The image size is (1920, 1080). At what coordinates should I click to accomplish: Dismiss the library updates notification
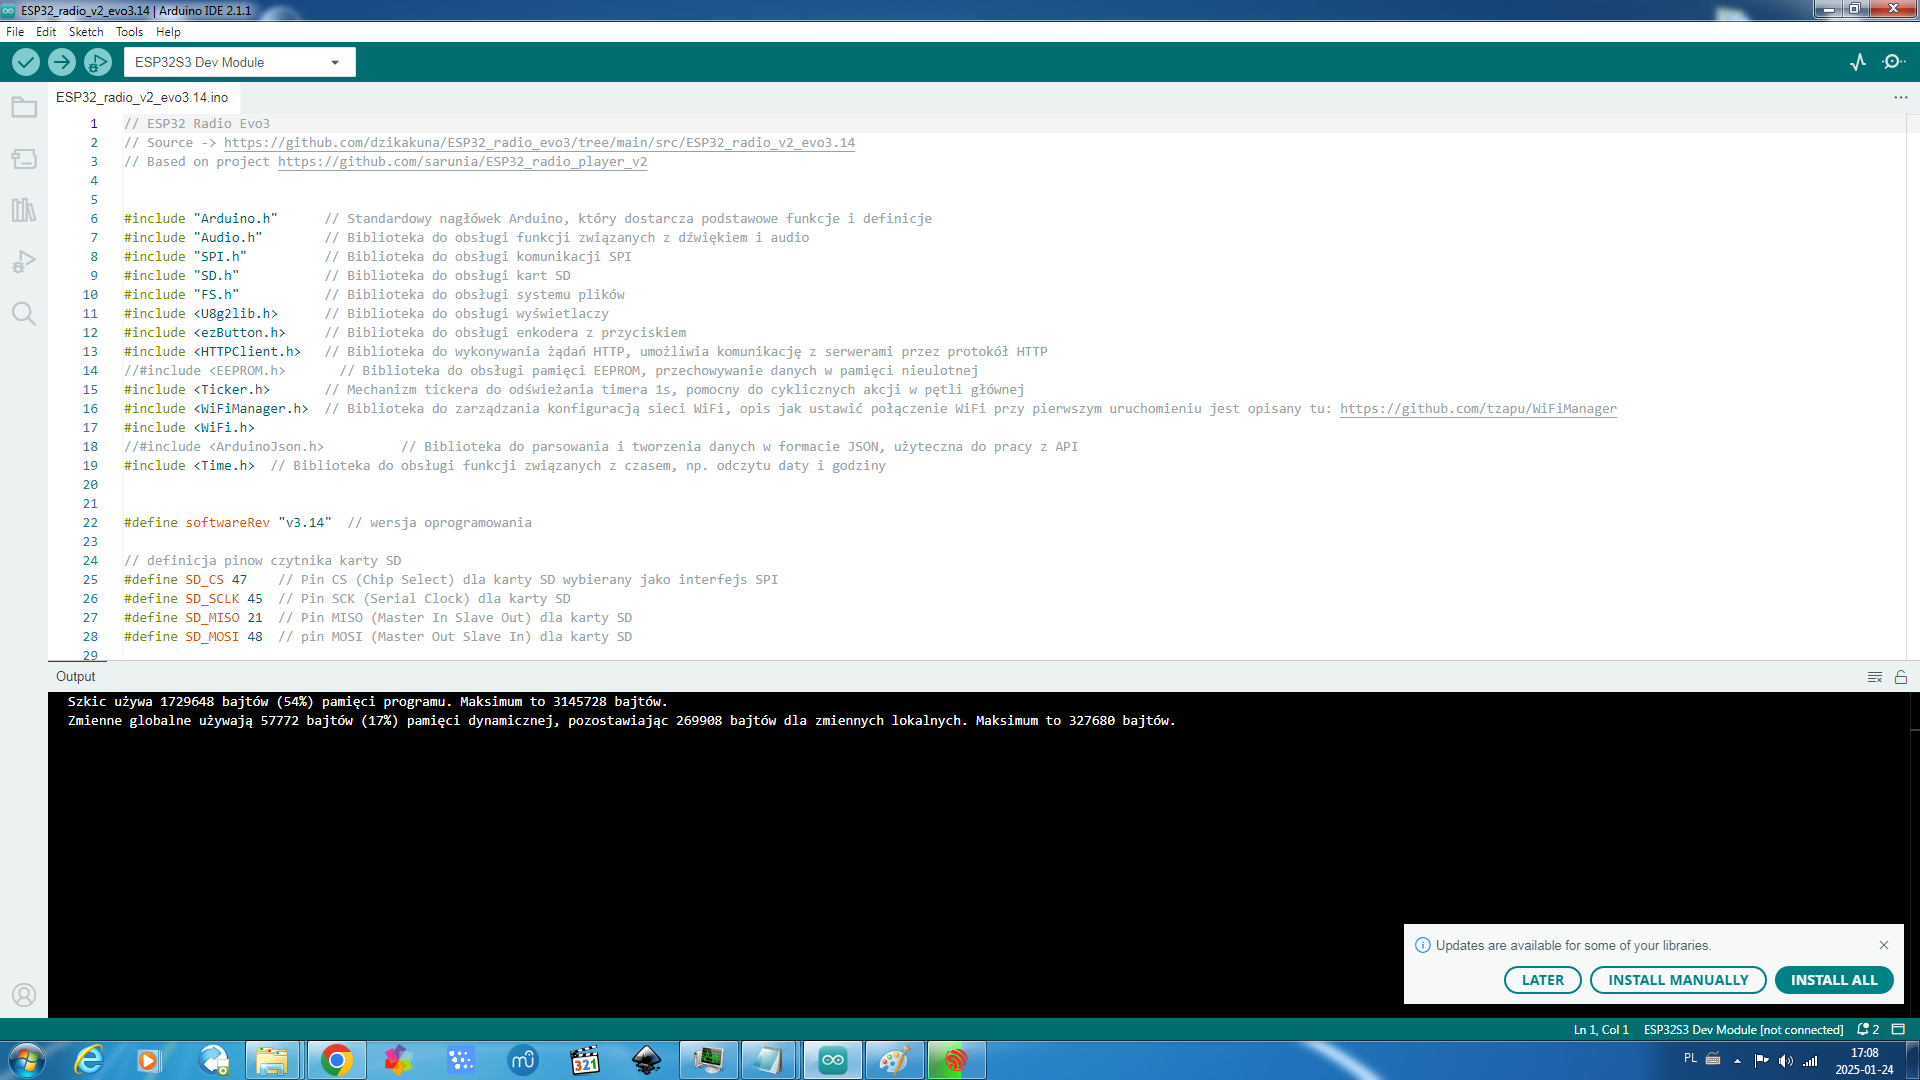pyautogui.click(x=1884, y=945)
